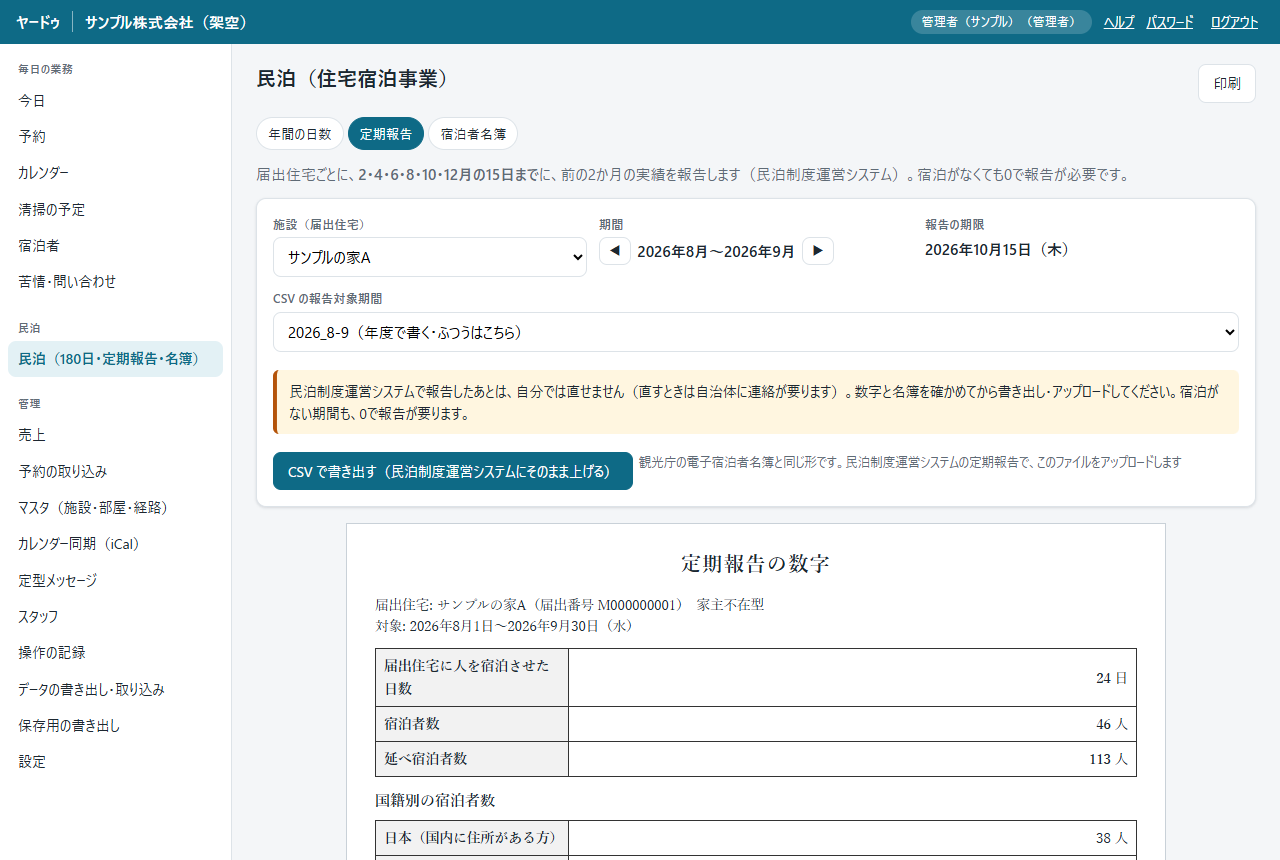Click ログアウト to sign out
Screen dimensions: 1280x860
pyautogui.click(x=1234, y=22)
